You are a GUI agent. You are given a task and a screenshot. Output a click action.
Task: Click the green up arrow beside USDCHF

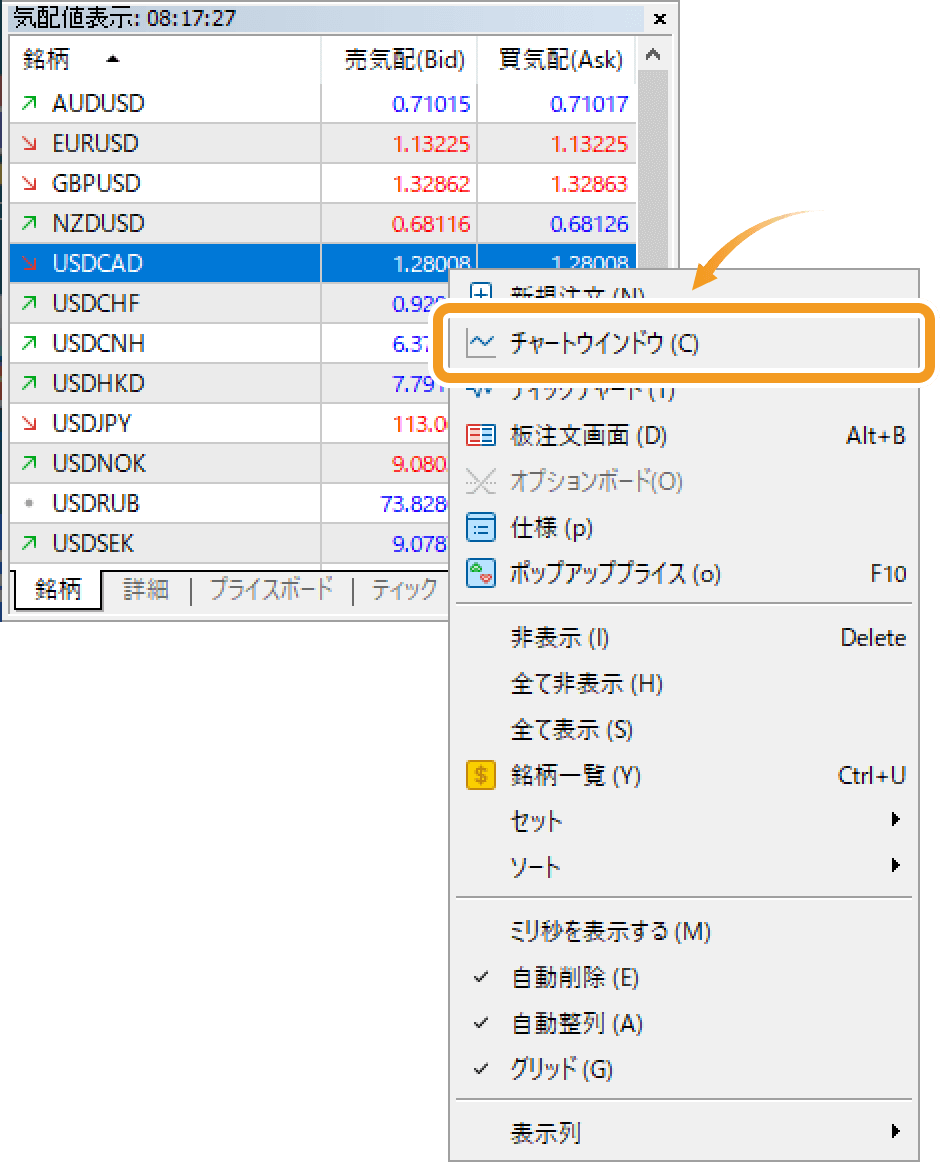[x=30, y=303]
